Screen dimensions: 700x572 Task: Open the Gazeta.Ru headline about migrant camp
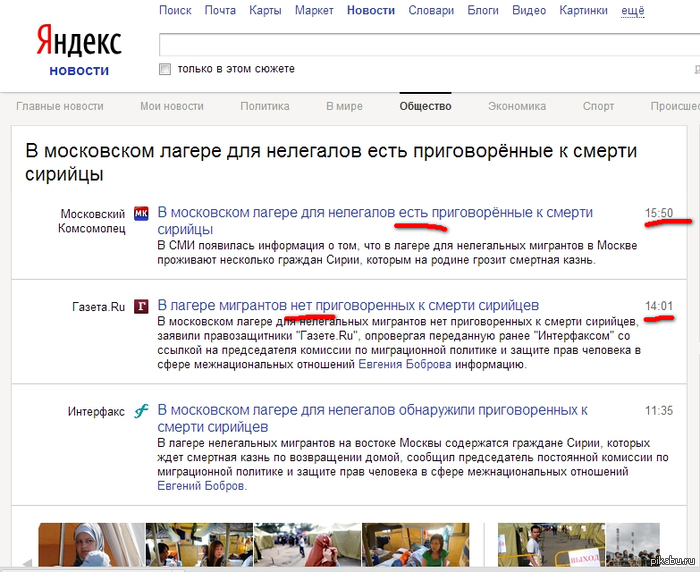(348, 304)
